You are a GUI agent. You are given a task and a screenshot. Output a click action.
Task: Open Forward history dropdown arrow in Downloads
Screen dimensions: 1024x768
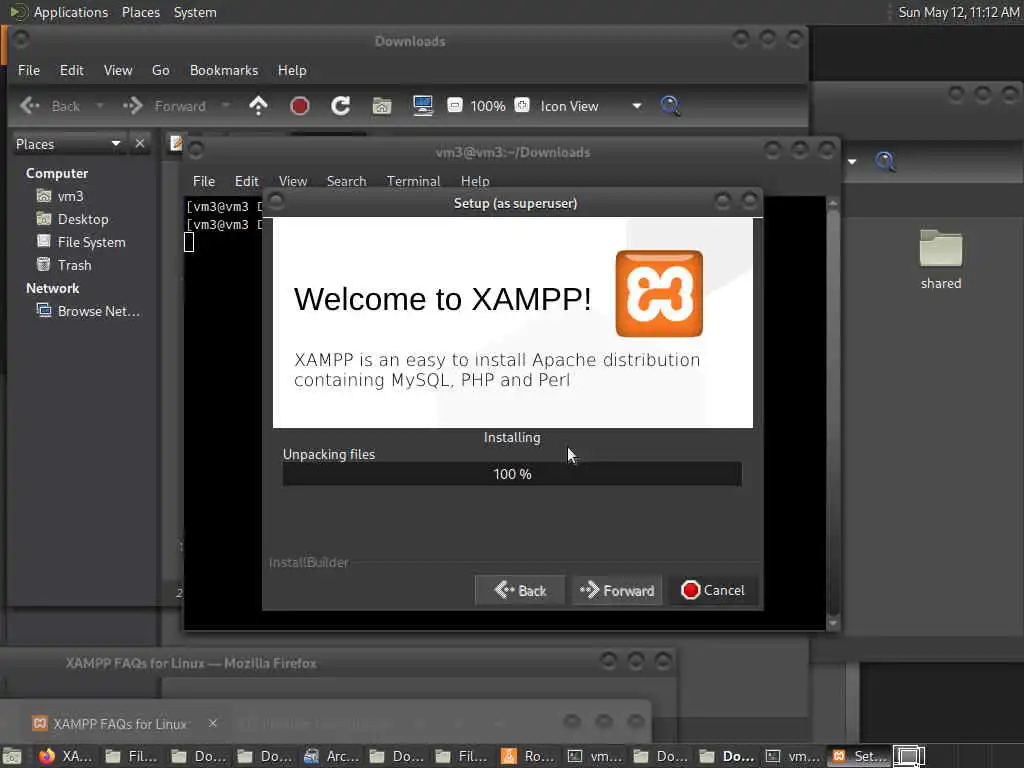click(226, 105)
